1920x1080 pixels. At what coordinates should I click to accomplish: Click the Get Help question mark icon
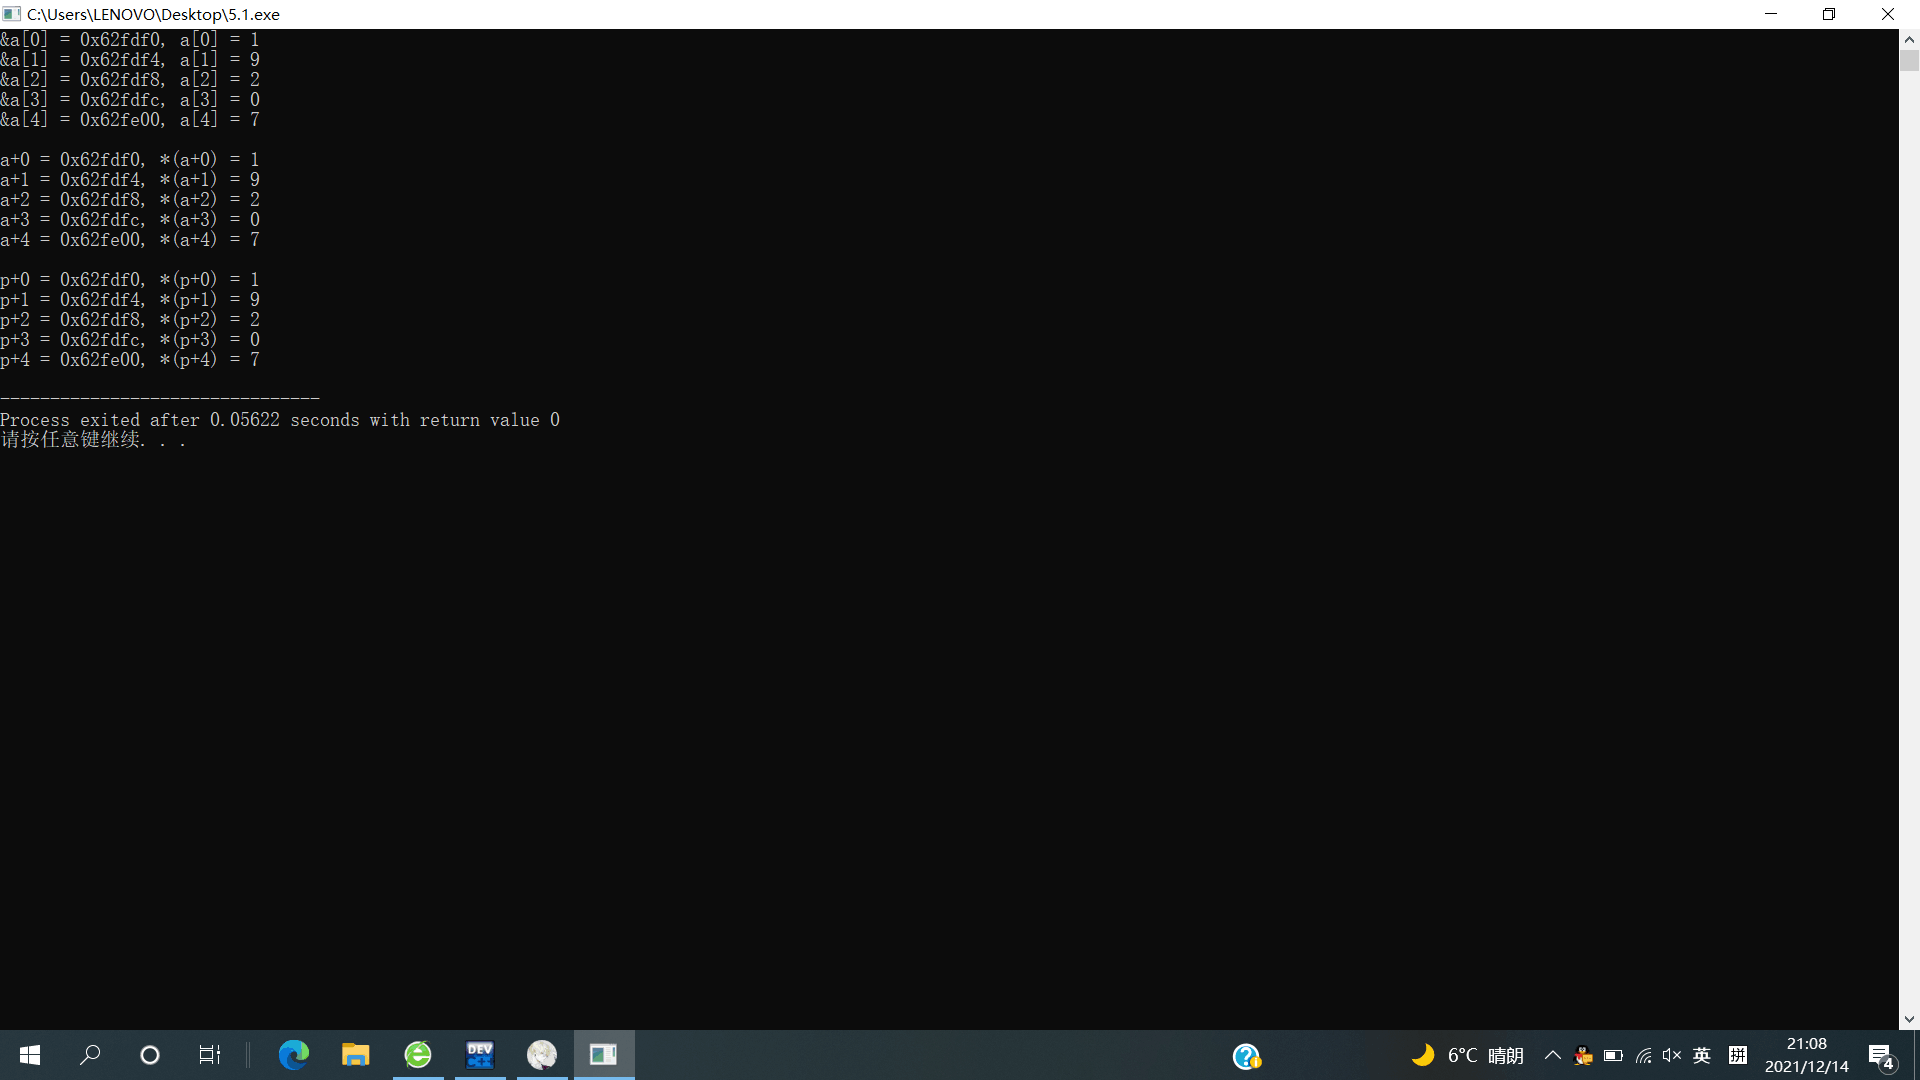[1246, 1056]
